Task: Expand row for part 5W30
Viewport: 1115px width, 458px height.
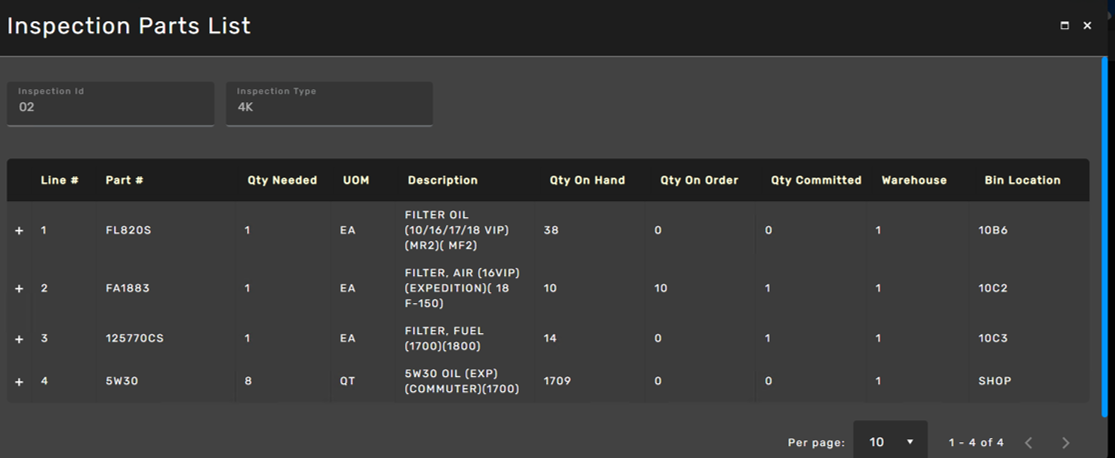Action: coord(19,381)
